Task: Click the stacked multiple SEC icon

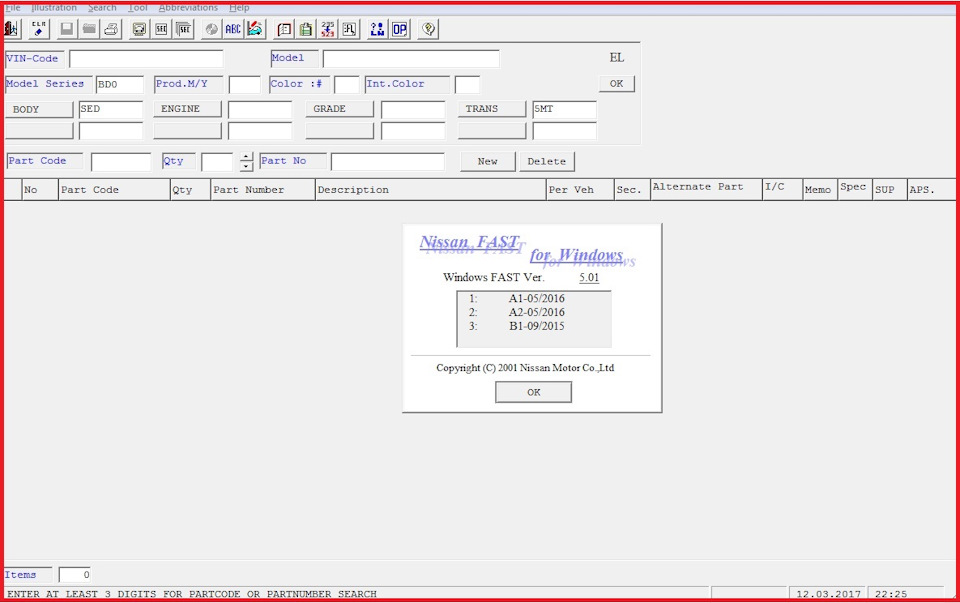Action: coord(184,29)
